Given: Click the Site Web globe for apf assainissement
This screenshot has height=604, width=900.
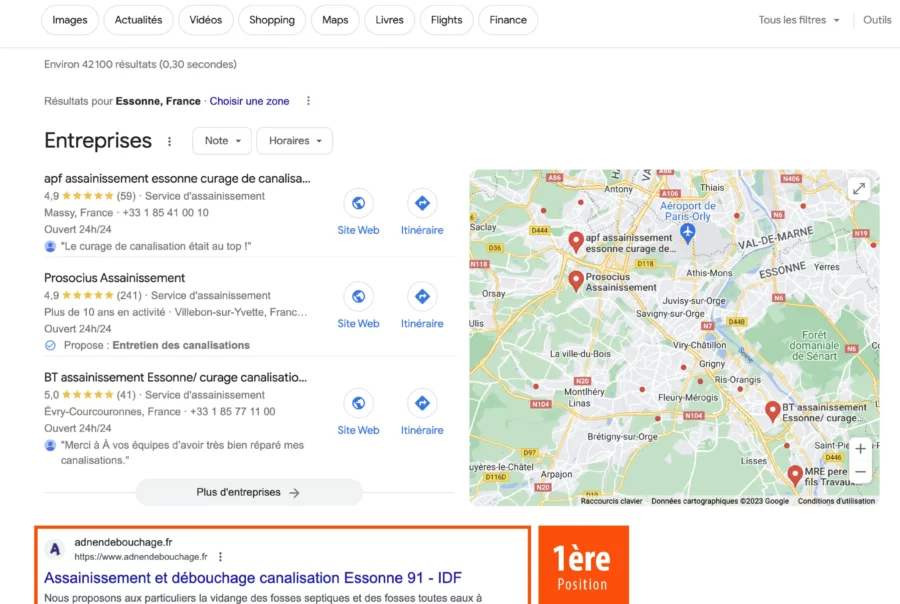Looking at the screenshot, I should [358, 203].
